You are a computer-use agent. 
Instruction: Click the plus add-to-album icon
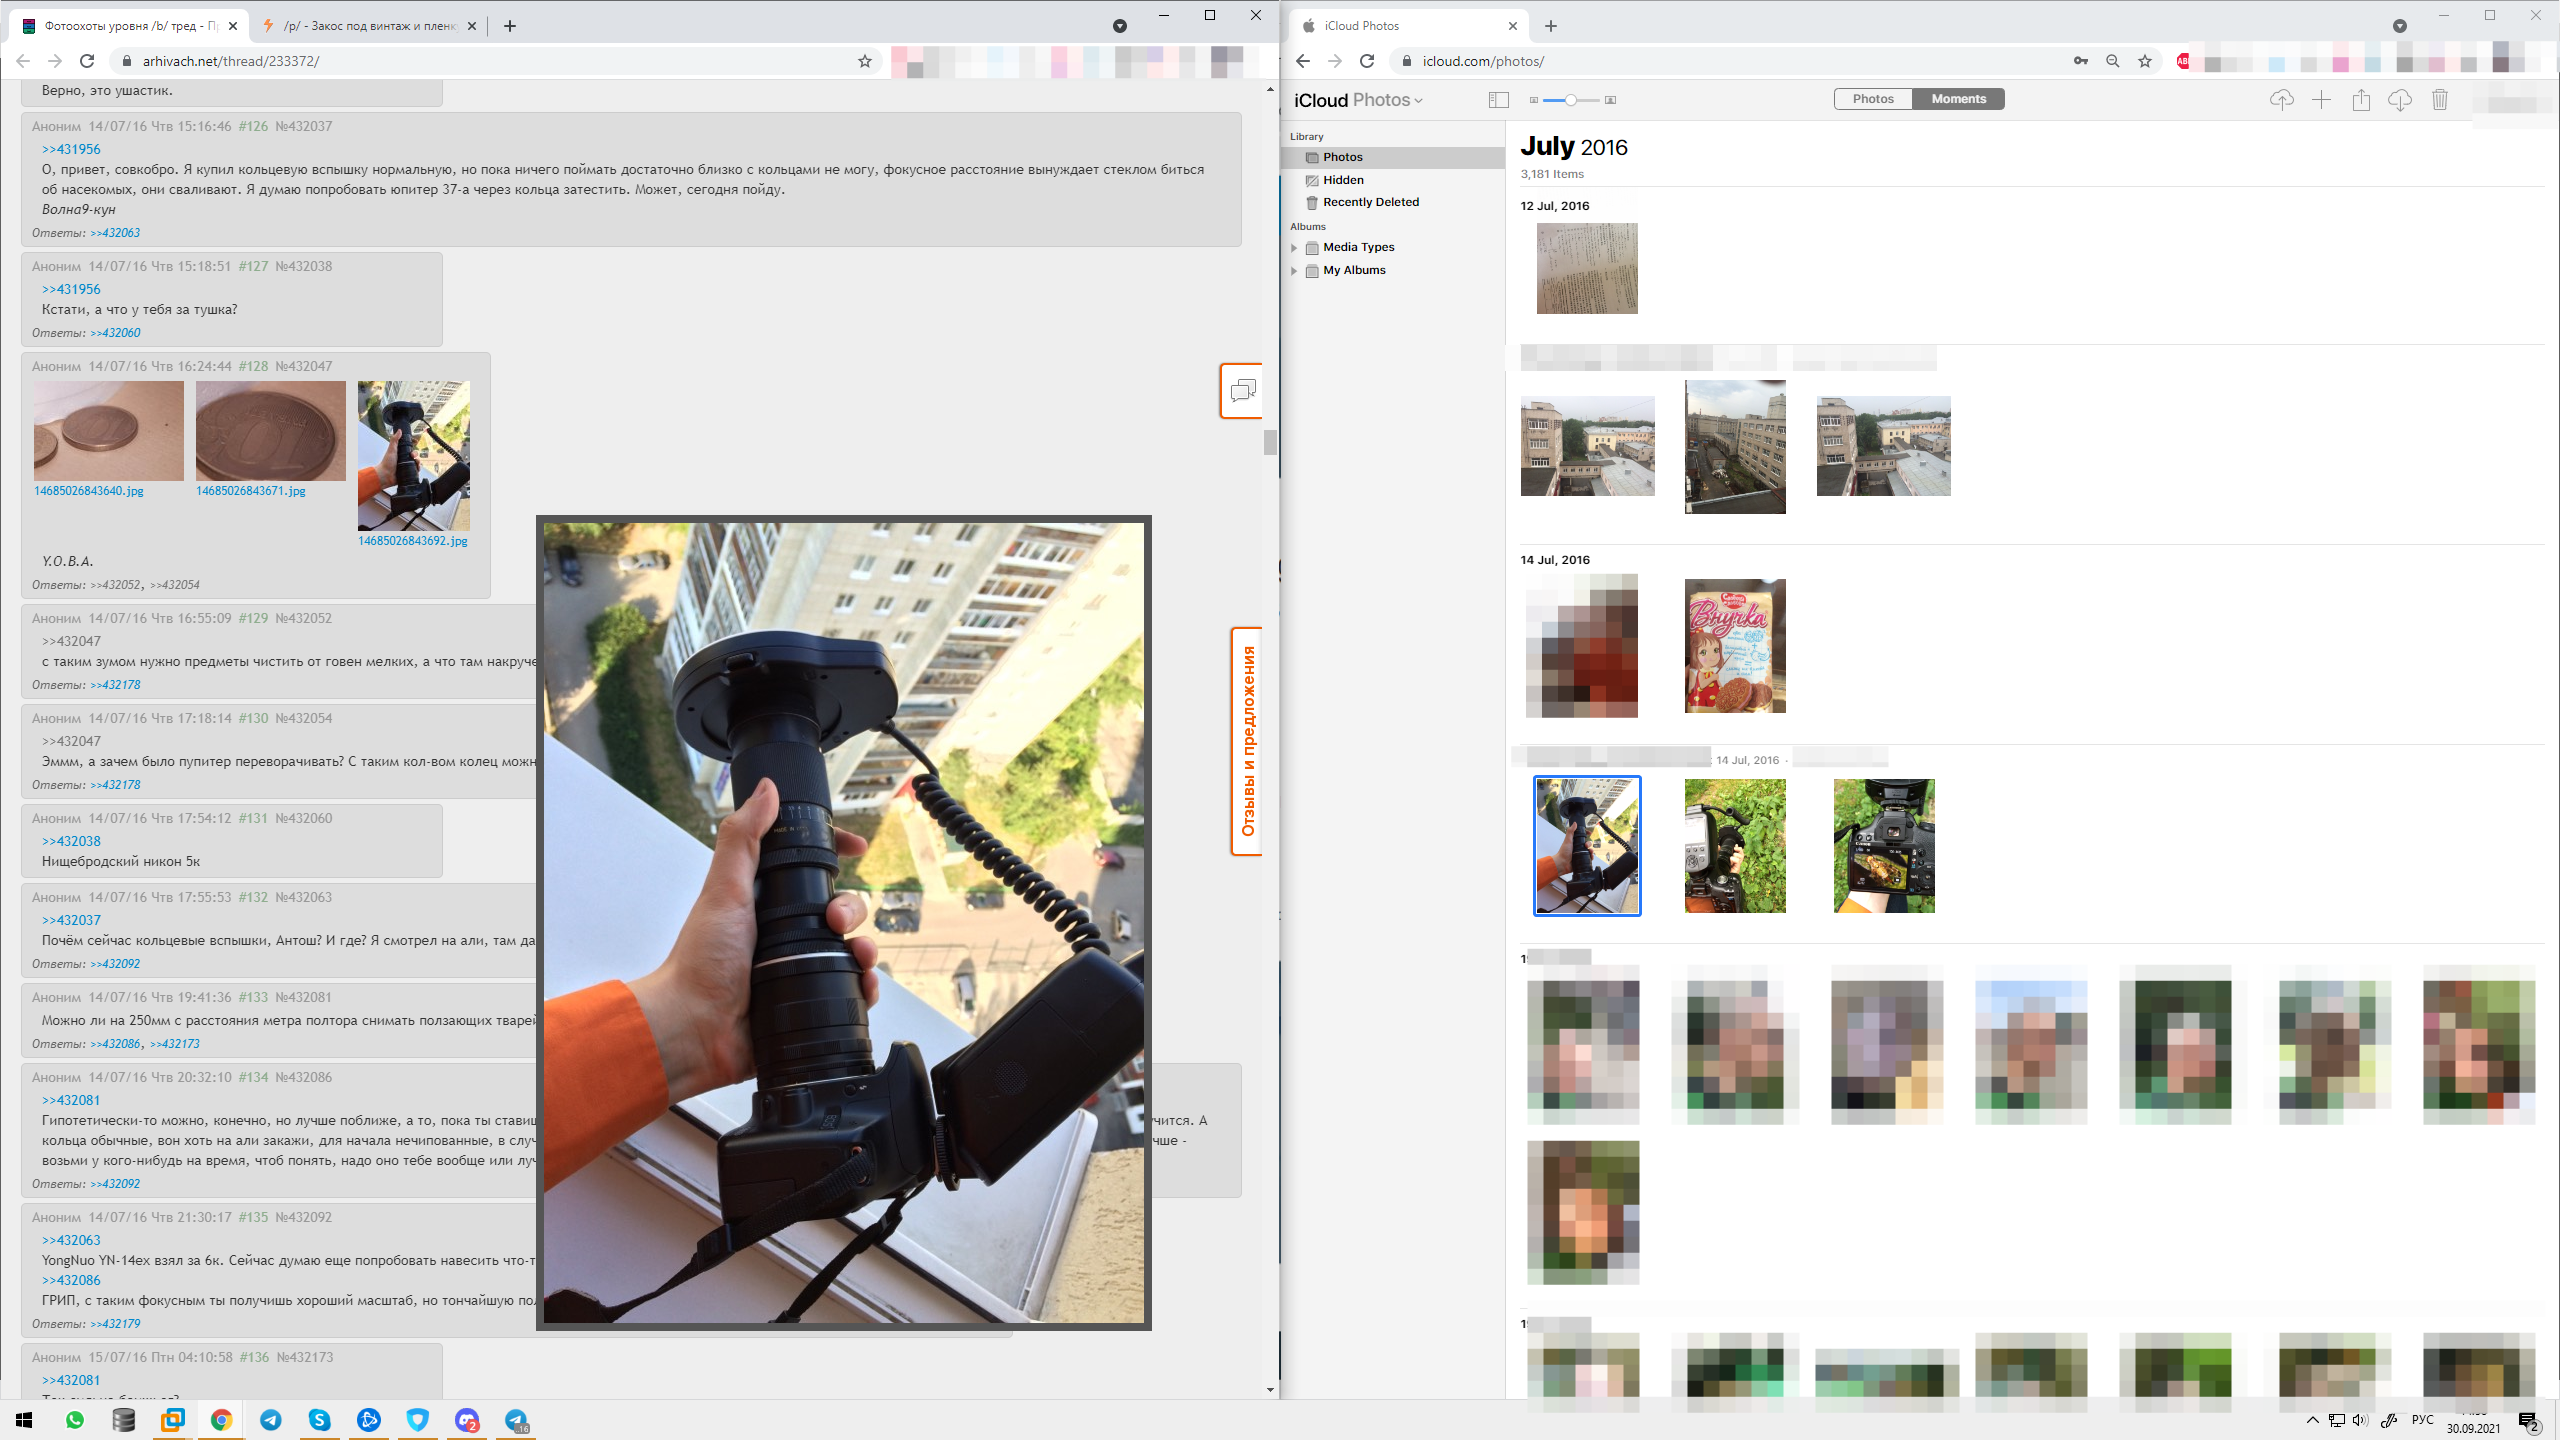[x=2321, y=100]
